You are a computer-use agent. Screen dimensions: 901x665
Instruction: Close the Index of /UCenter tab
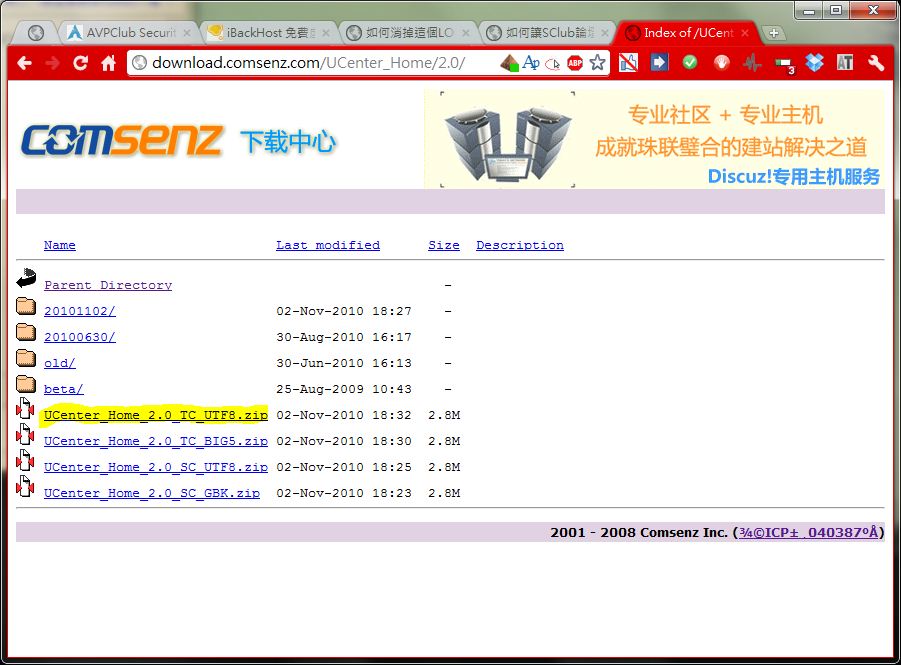click(745, 33)
